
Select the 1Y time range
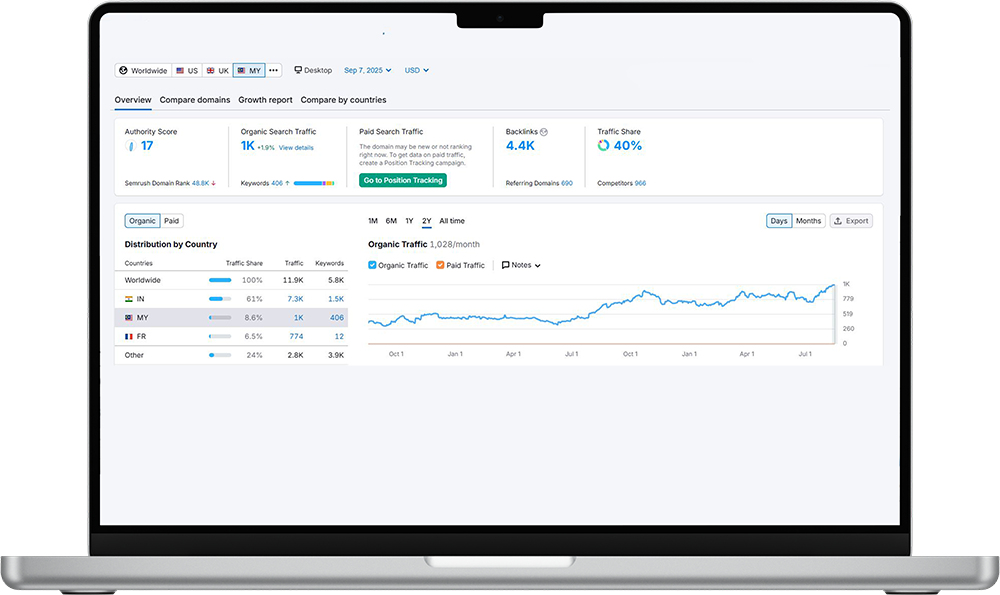pos(409,221)
